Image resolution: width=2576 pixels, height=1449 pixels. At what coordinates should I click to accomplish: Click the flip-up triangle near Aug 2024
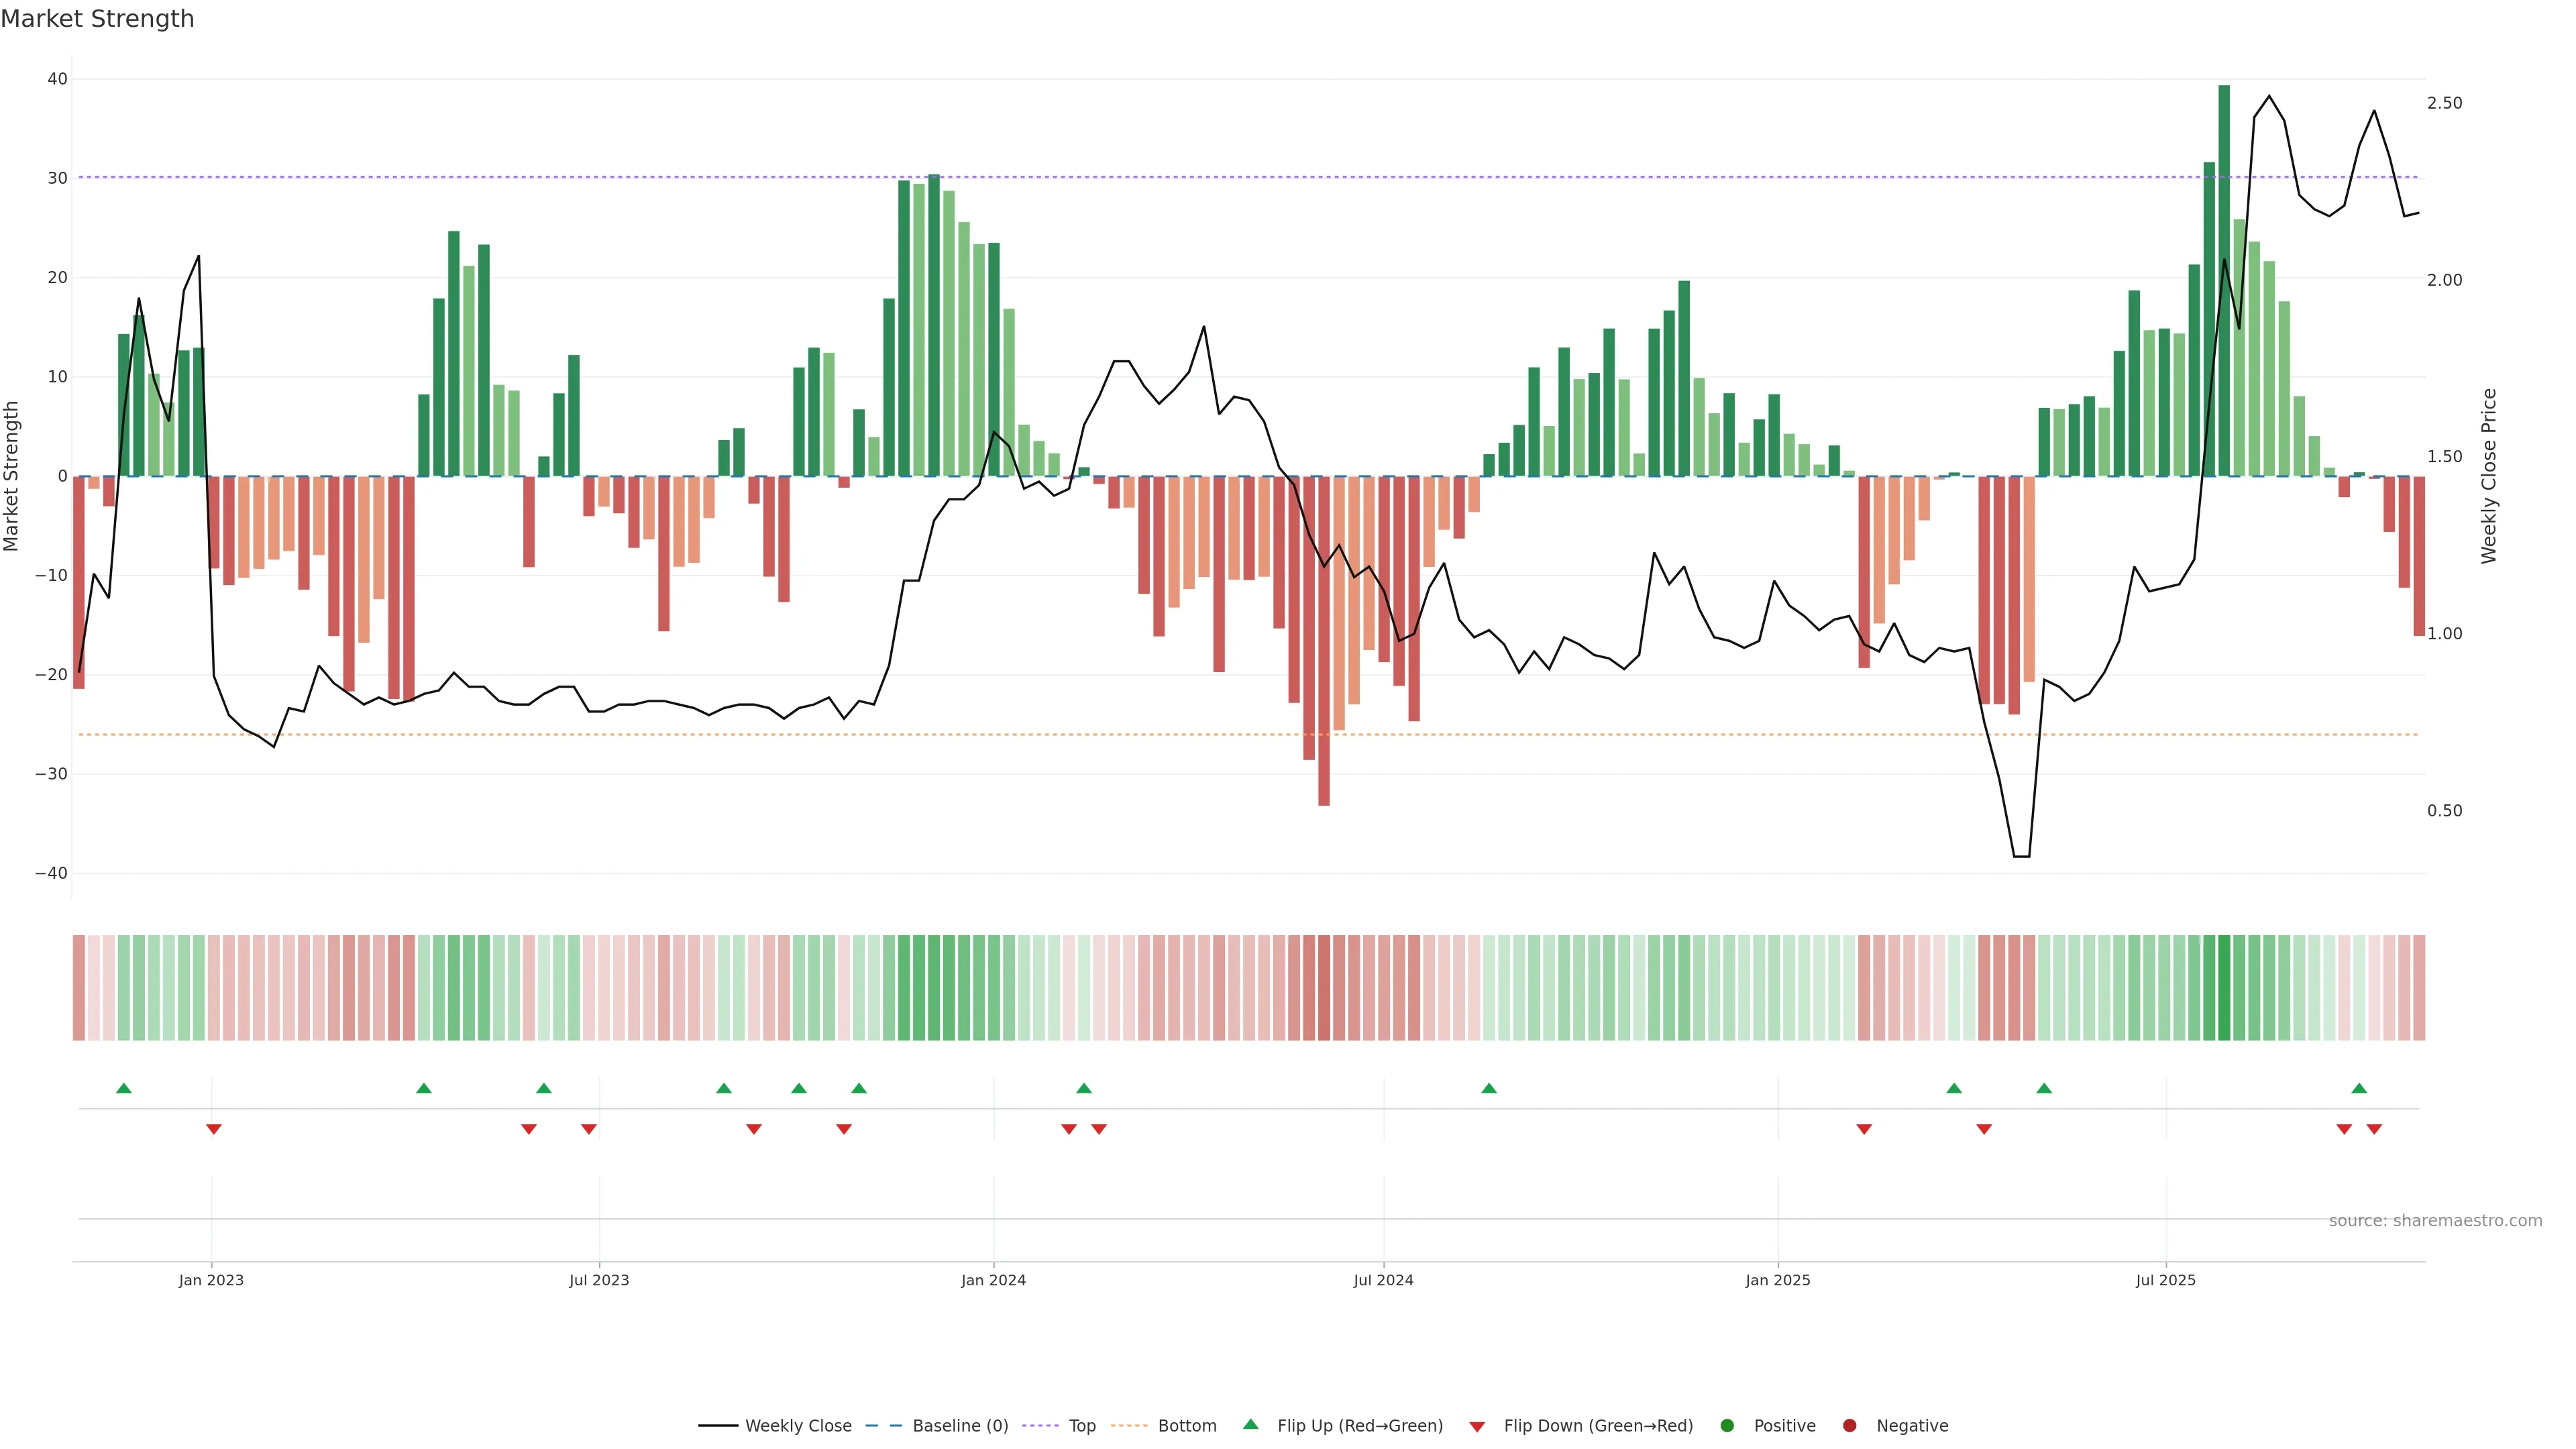coord(1489,1088)
